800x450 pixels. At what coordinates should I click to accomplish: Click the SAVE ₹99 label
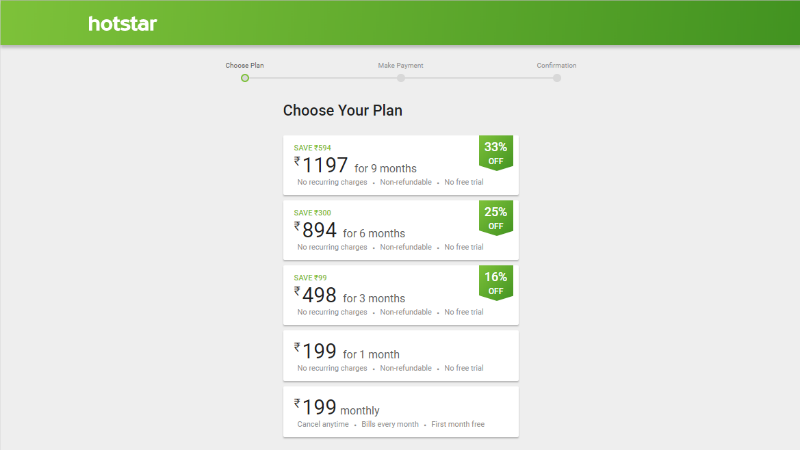point(310,278)
